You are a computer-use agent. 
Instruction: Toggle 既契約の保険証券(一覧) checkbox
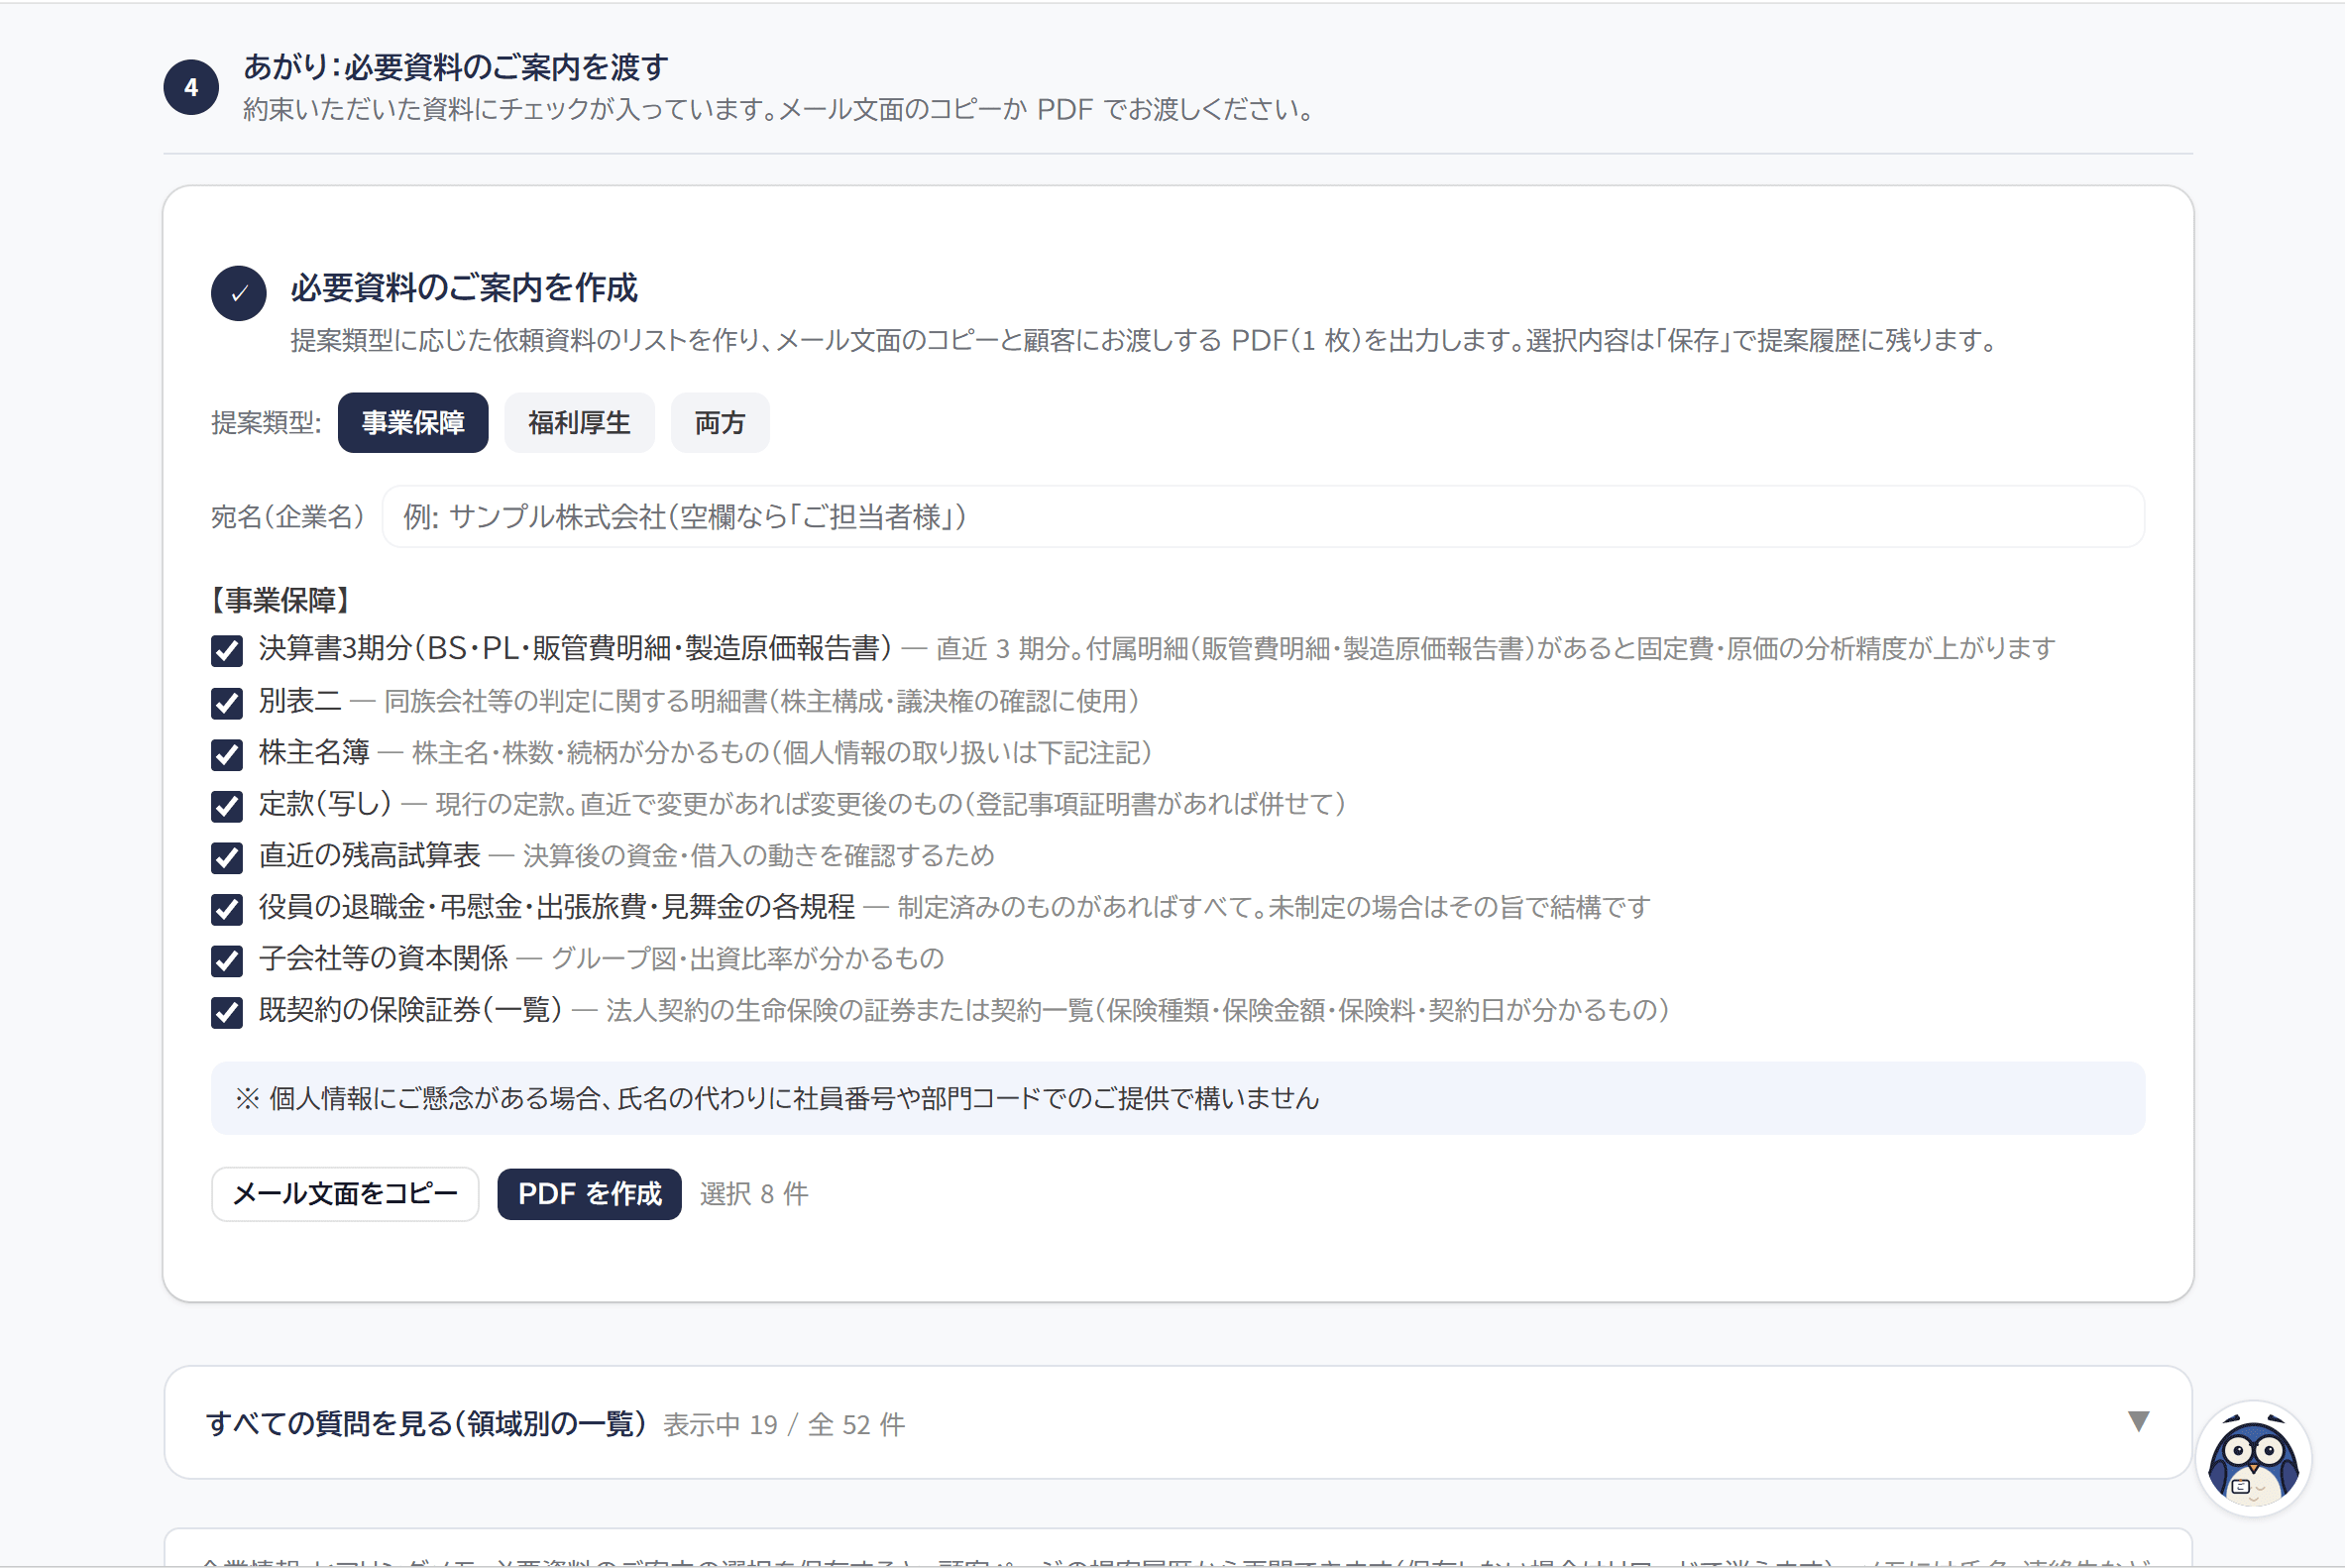[227, 1012]
